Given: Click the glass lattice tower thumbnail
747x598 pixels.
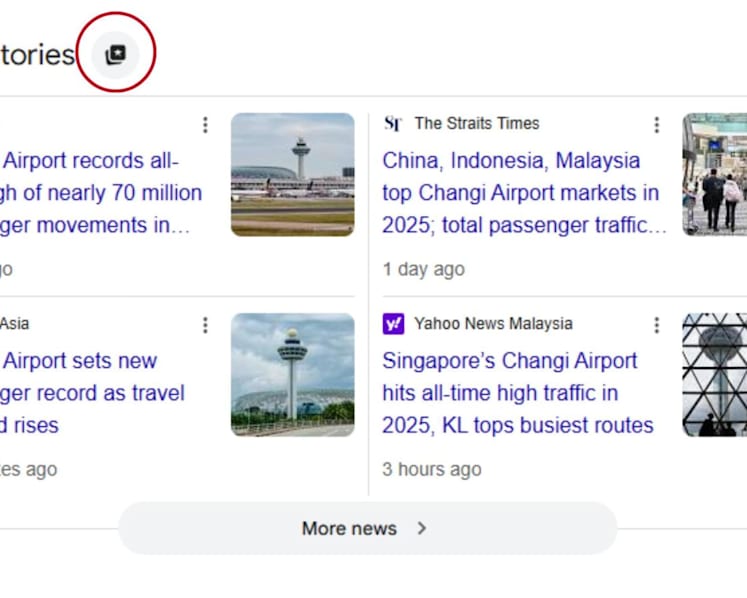Looking at the screenshot, I should (x=715, y=375).
